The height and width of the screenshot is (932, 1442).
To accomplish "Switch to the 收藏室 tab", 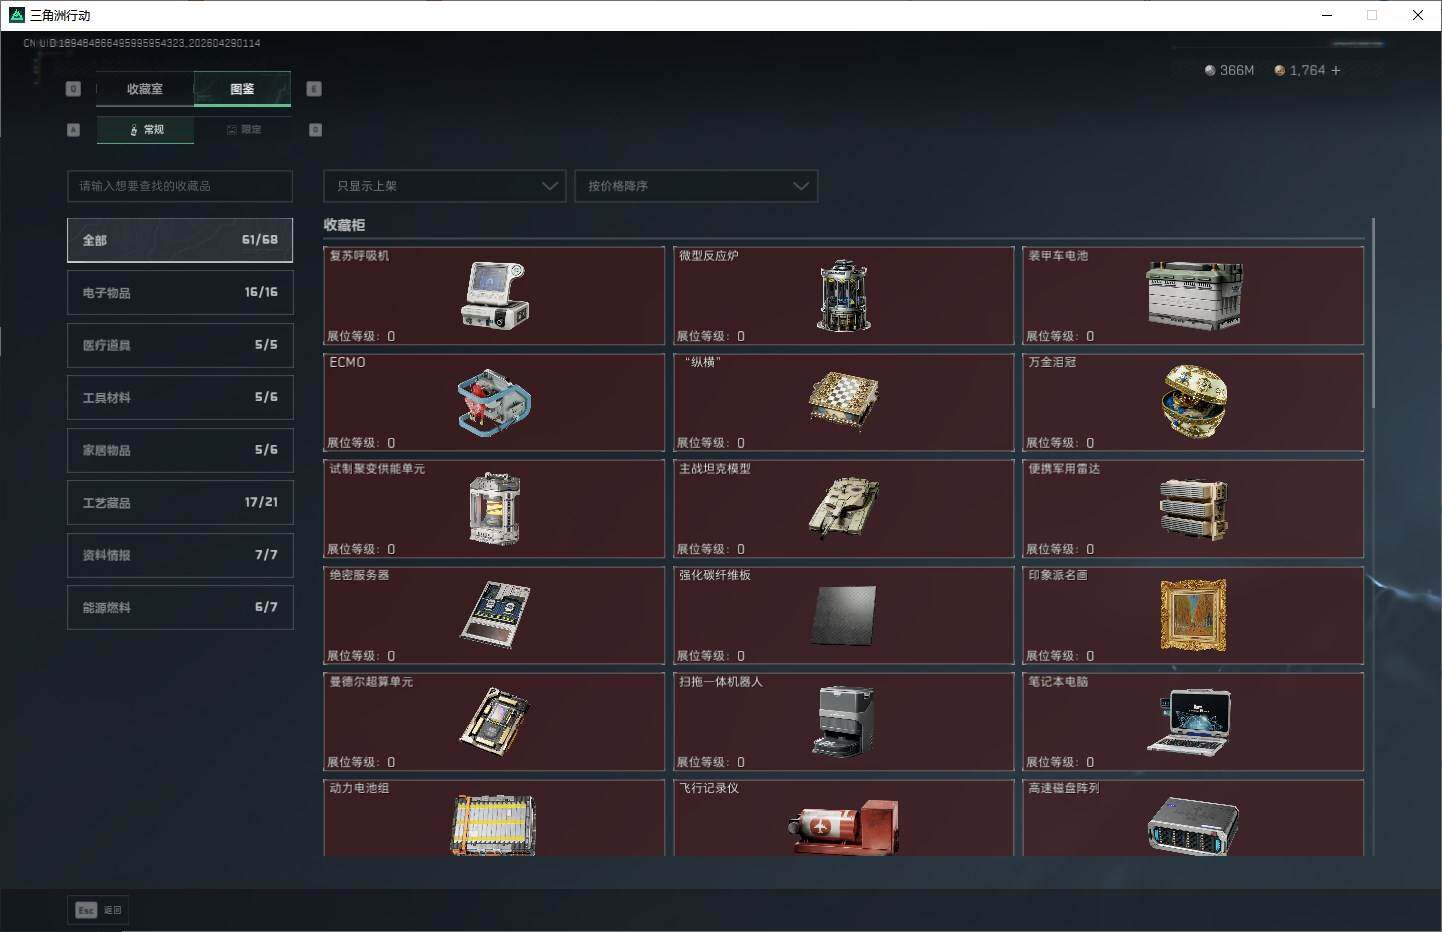I will 145,89.
